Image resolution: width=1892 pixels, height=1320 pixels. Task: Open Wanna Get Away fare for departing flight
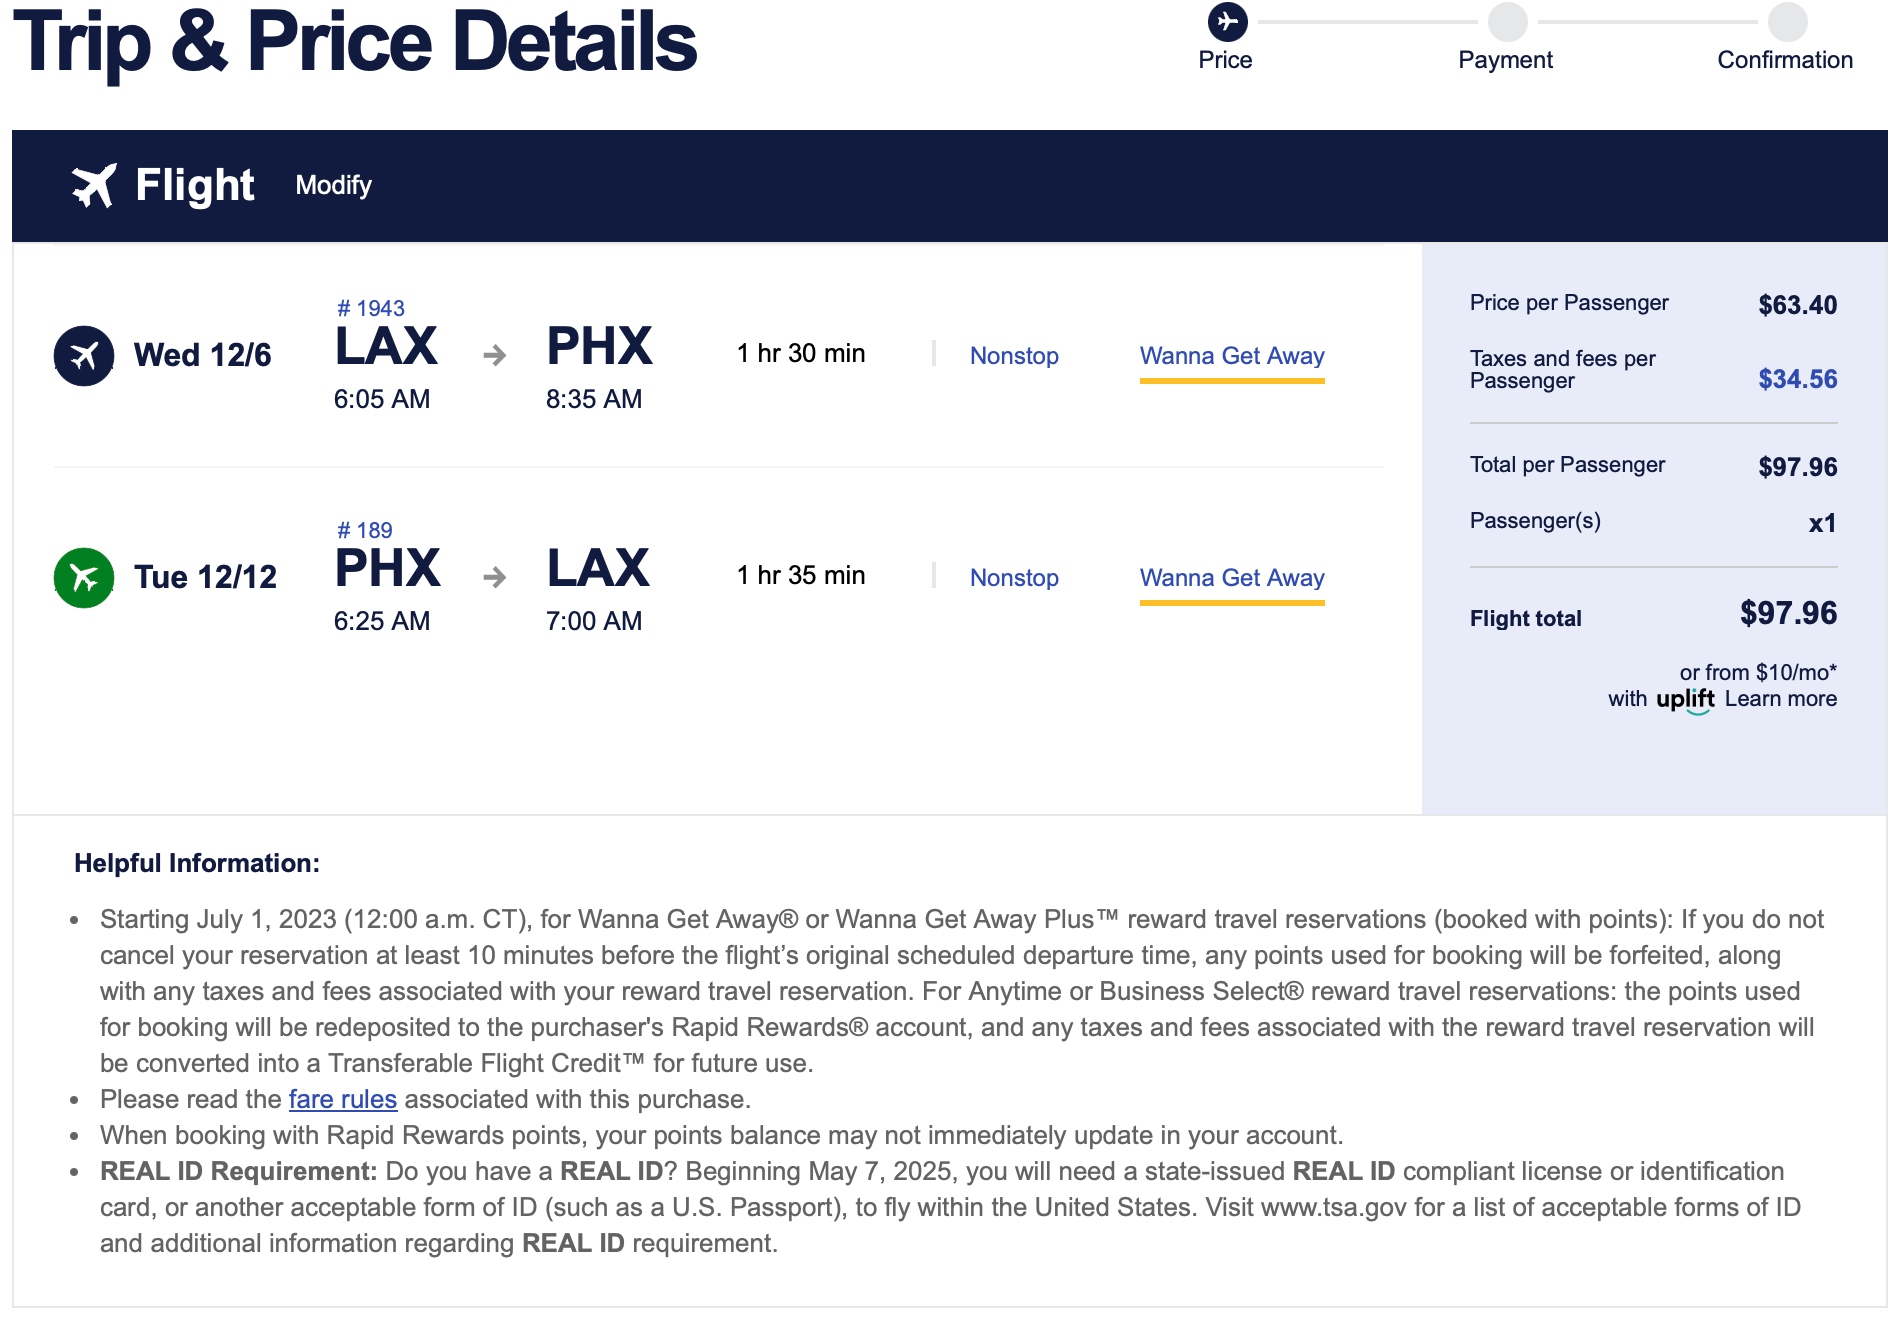[1232, 356]
